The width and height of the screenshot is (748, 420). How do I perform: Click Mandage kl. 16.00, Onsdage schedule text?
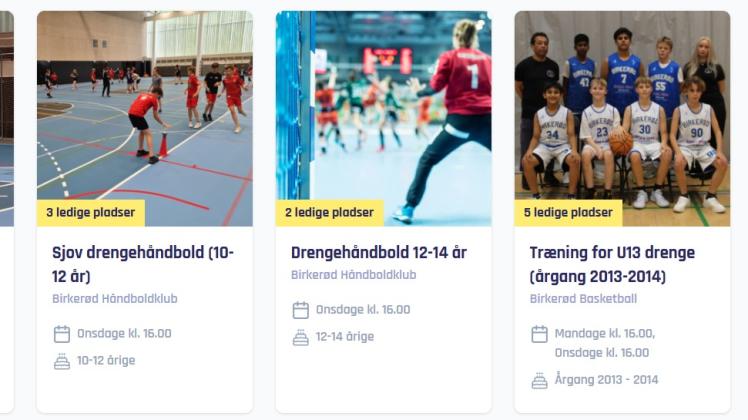click(605, 343)
